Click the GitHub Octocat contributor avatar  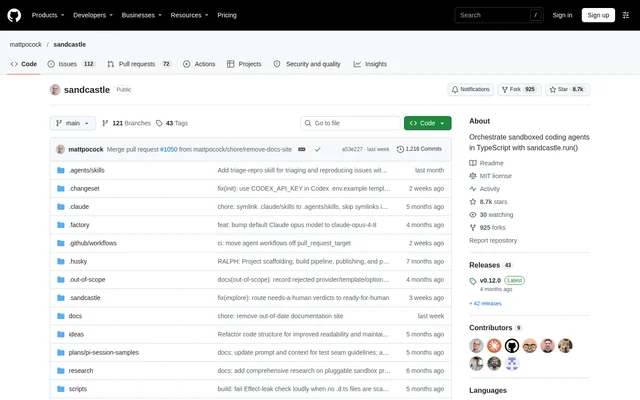coord(512,346)
